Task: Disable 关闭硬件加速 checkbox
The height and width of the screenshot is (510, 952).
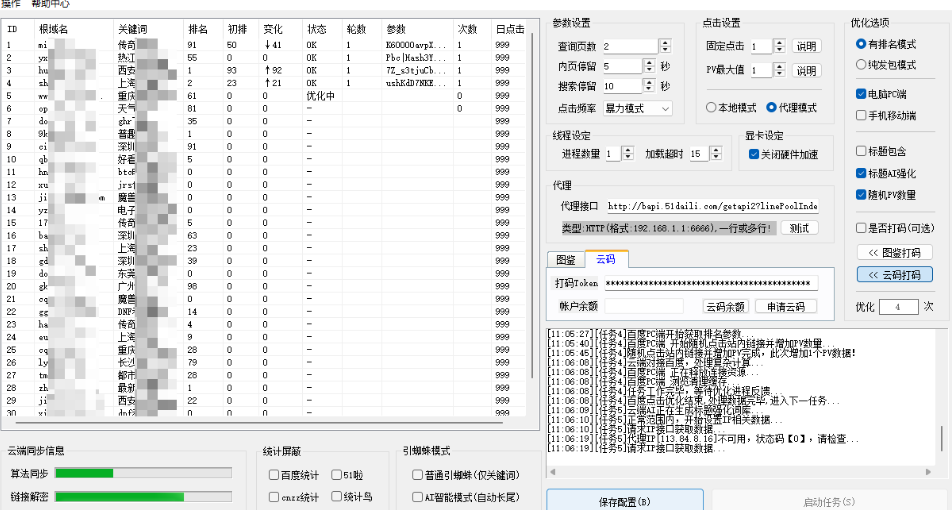Action: click(x=754, y=154)
